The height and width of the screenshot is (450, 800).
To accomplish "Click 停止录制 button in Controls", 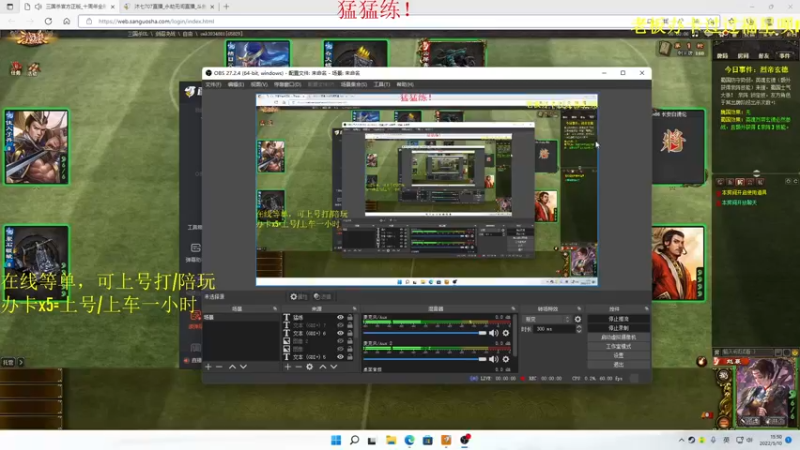I will click(618, 328).
